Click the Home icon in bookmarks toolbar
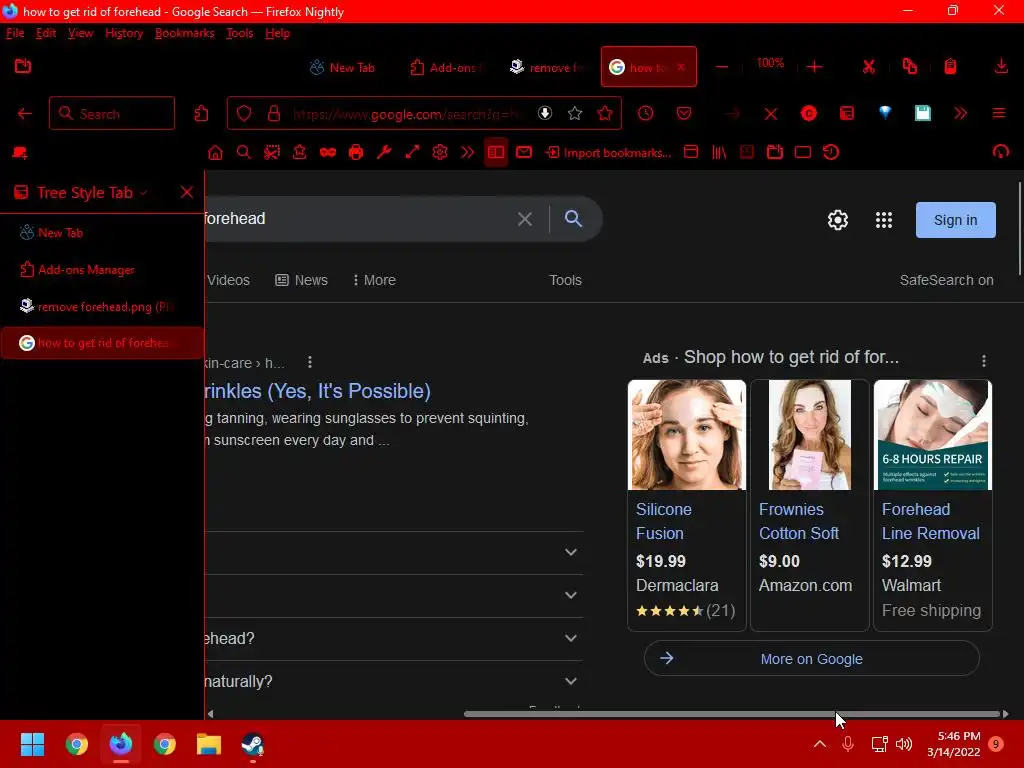This screenshot has height=768, width=1024. pyautogui.click(x=215, y=153)
